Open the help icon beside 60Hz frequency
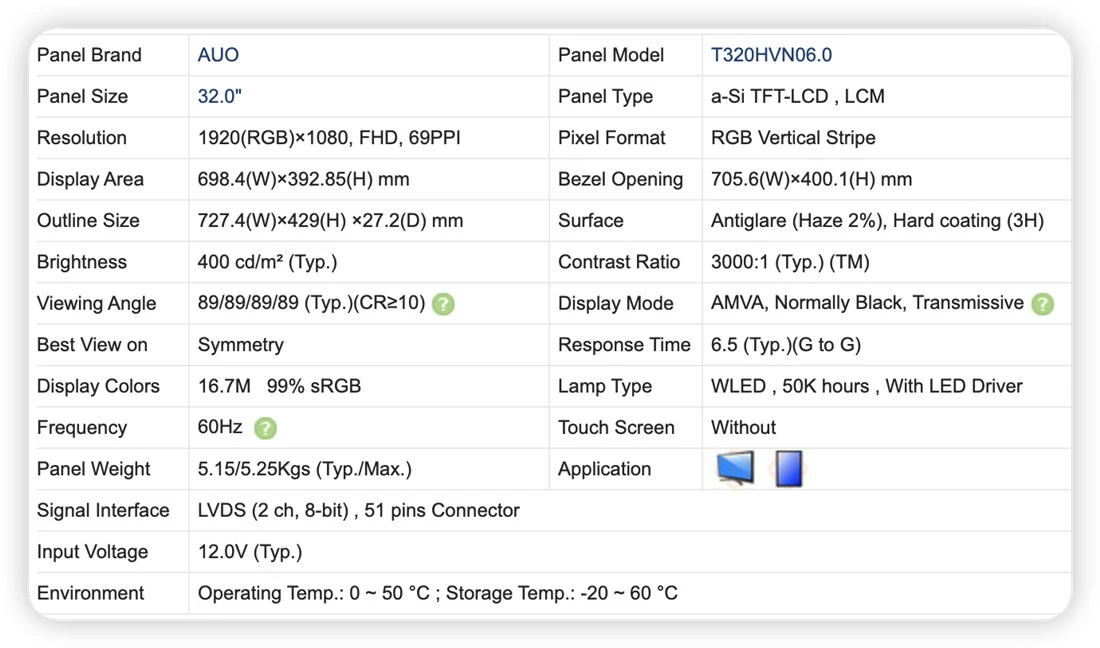 coord(265,428)
